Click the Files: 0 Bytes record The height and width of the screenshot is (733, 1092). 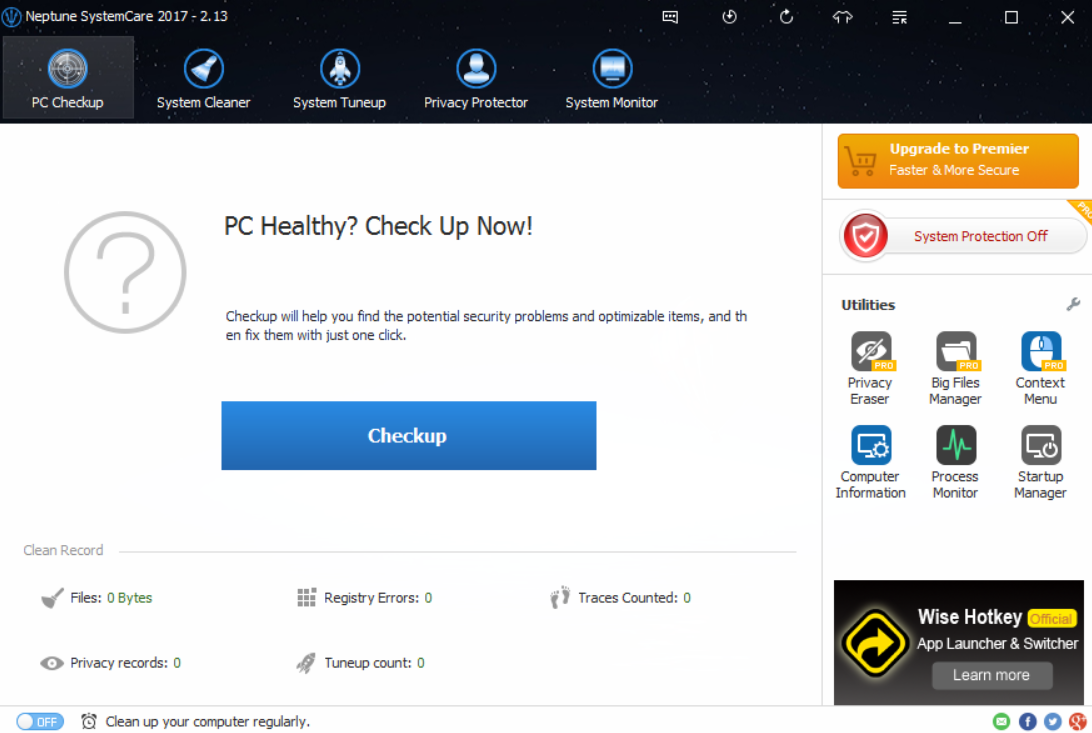click(111, 597)
